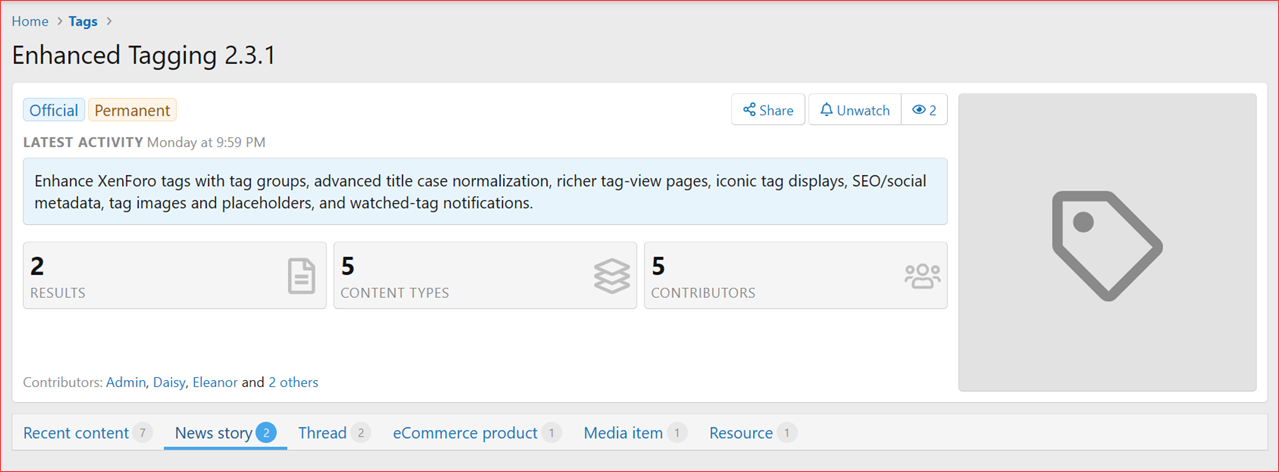Click the 2 Results statistic
Image resolution: width=1279 pixels, height=472 pixels.
pos(174,275)
